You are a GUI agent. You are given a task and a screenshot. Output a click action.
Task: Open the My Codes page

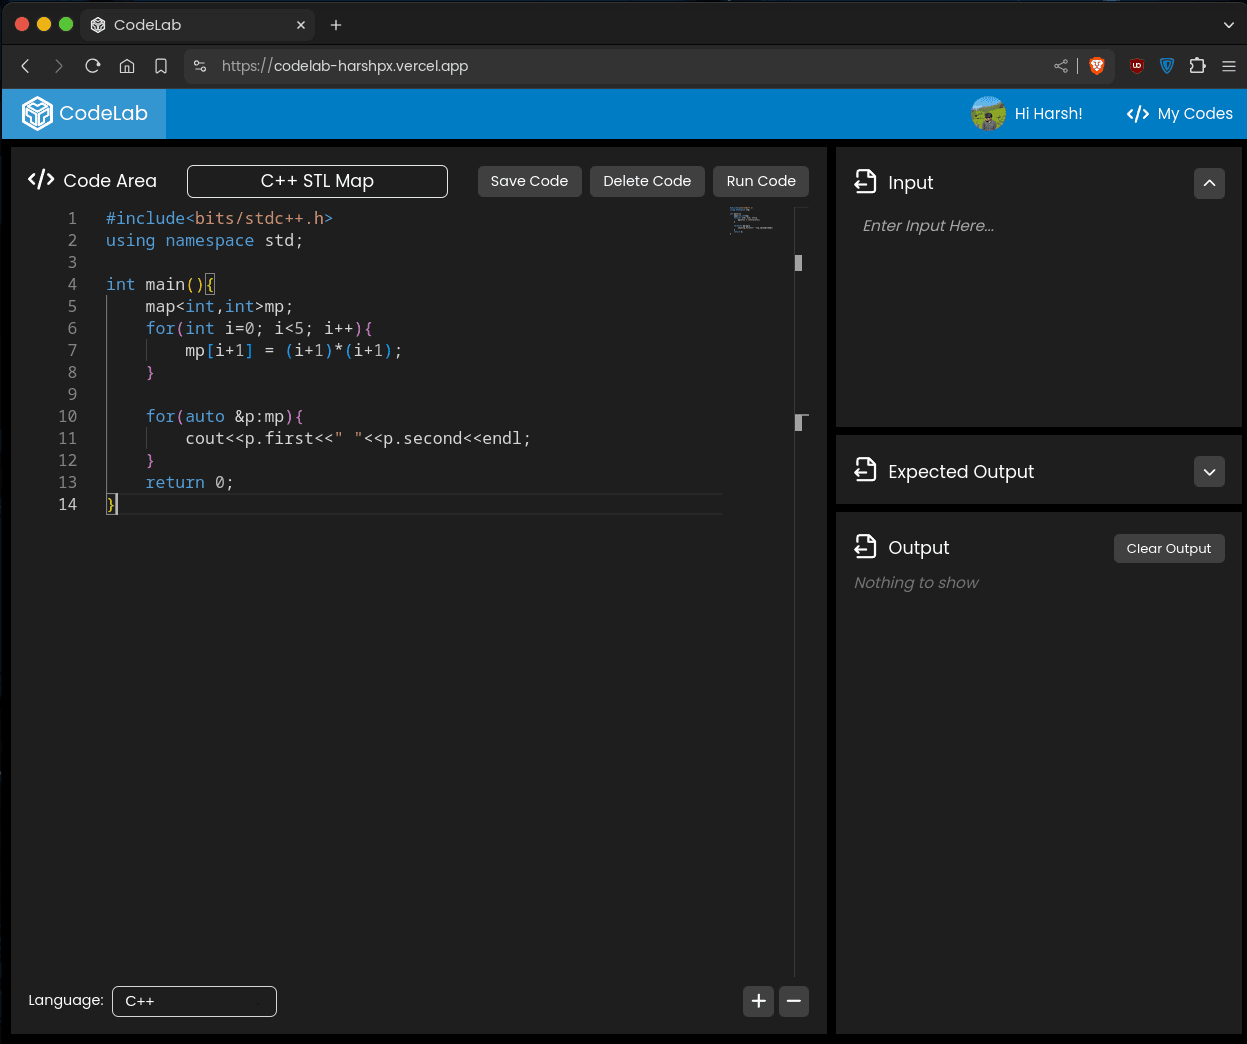click(1180, 114)
